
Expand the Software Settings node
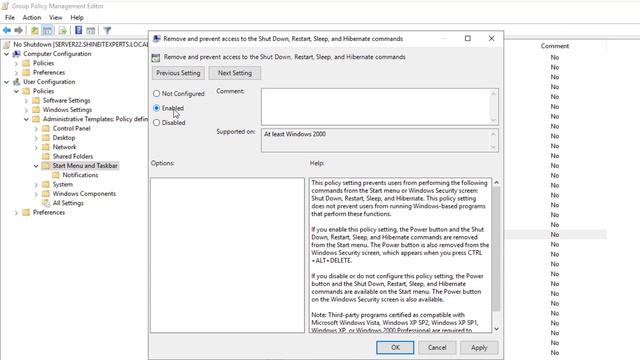(x=26, y=100)
